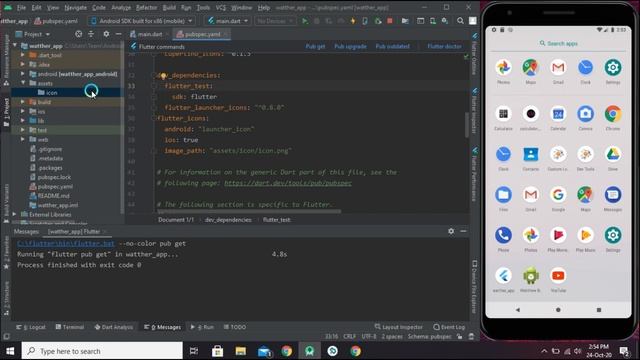640x360 pixels.
Task: Expand the android folder in tree
Action: coord(23,74)
